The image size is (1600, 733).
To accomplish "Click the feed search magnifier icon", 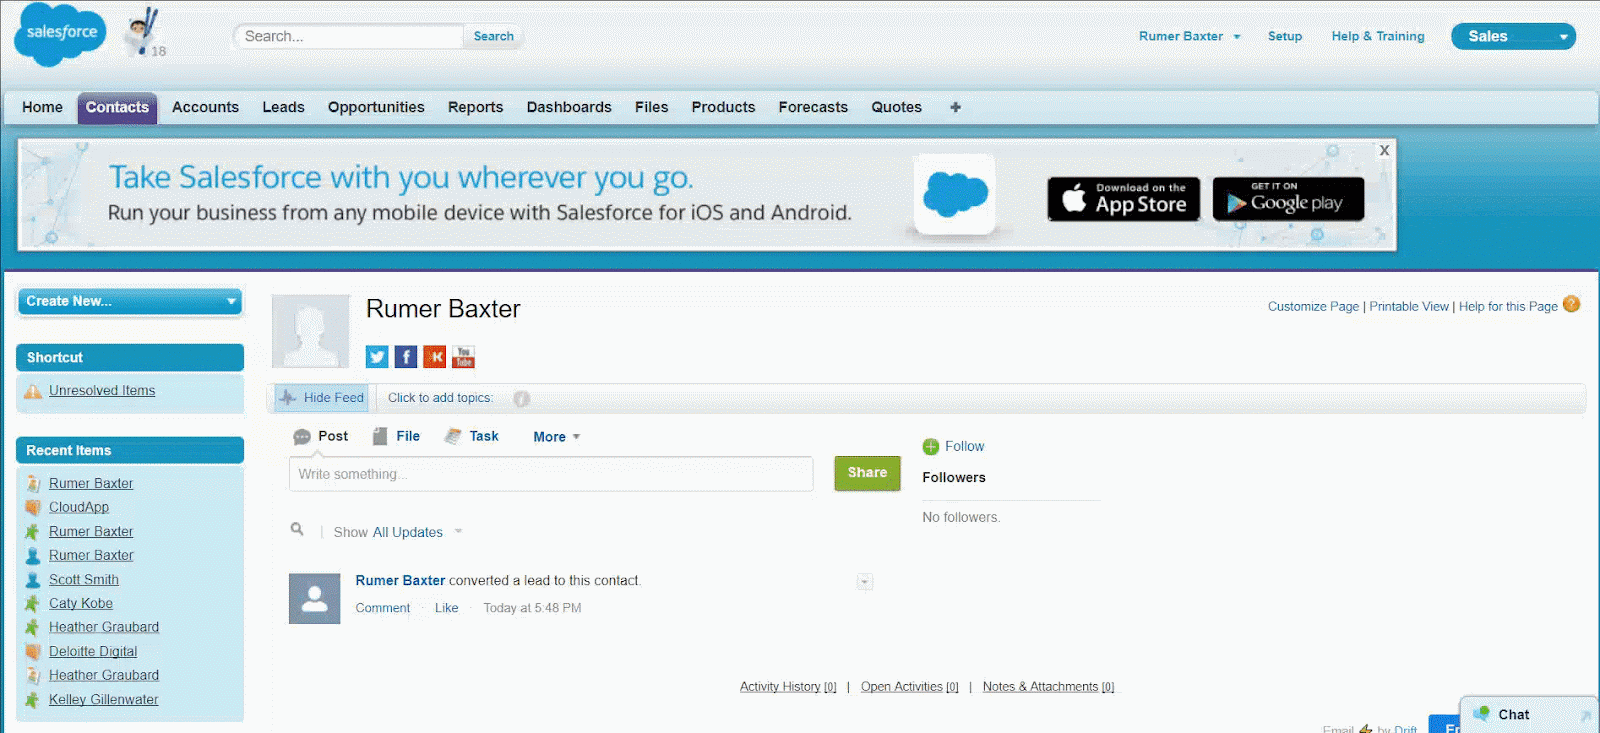I will tap(297, 529).
